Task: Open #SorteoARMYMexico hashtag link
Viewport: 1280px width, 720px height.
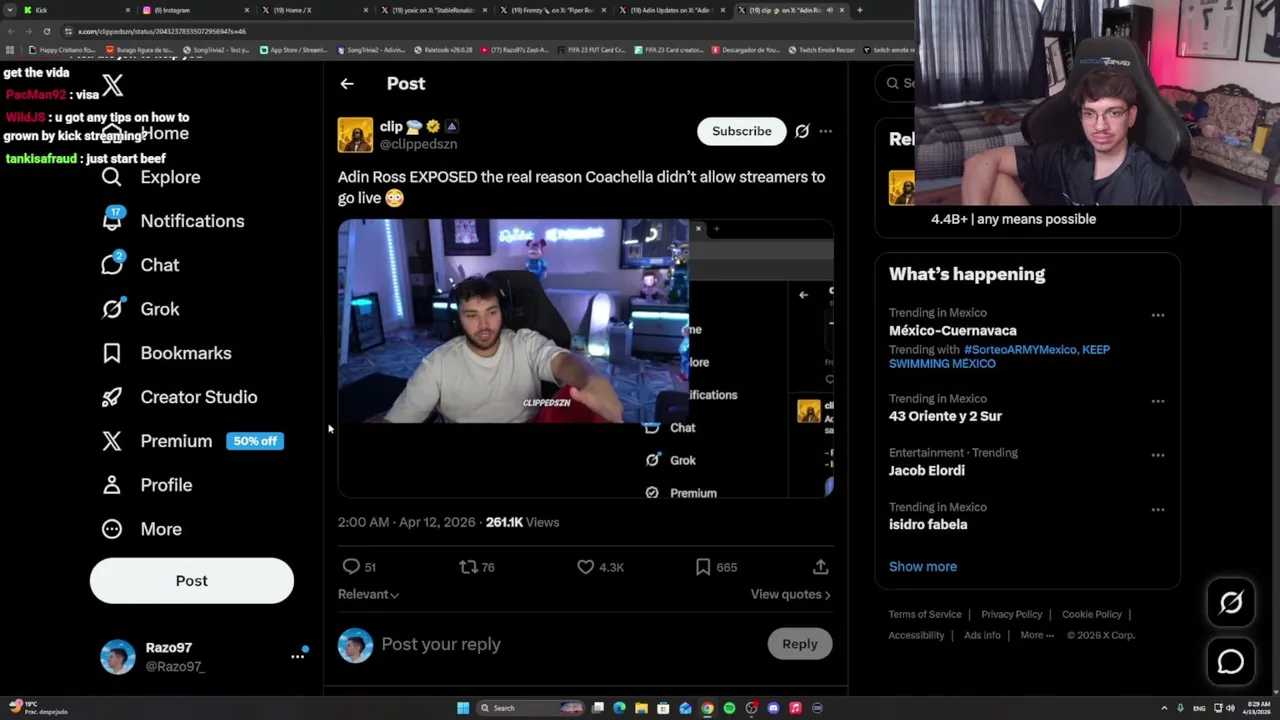Action: click(1020, 350)
